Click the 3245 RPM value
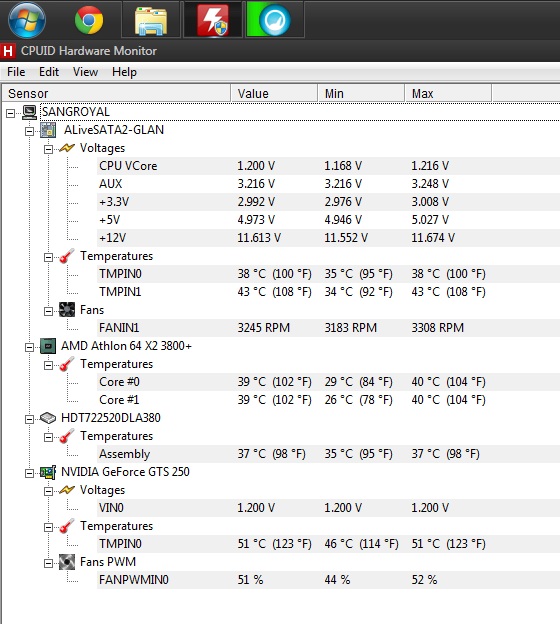Screen dimensions: 560x624 tap(263, 328)
